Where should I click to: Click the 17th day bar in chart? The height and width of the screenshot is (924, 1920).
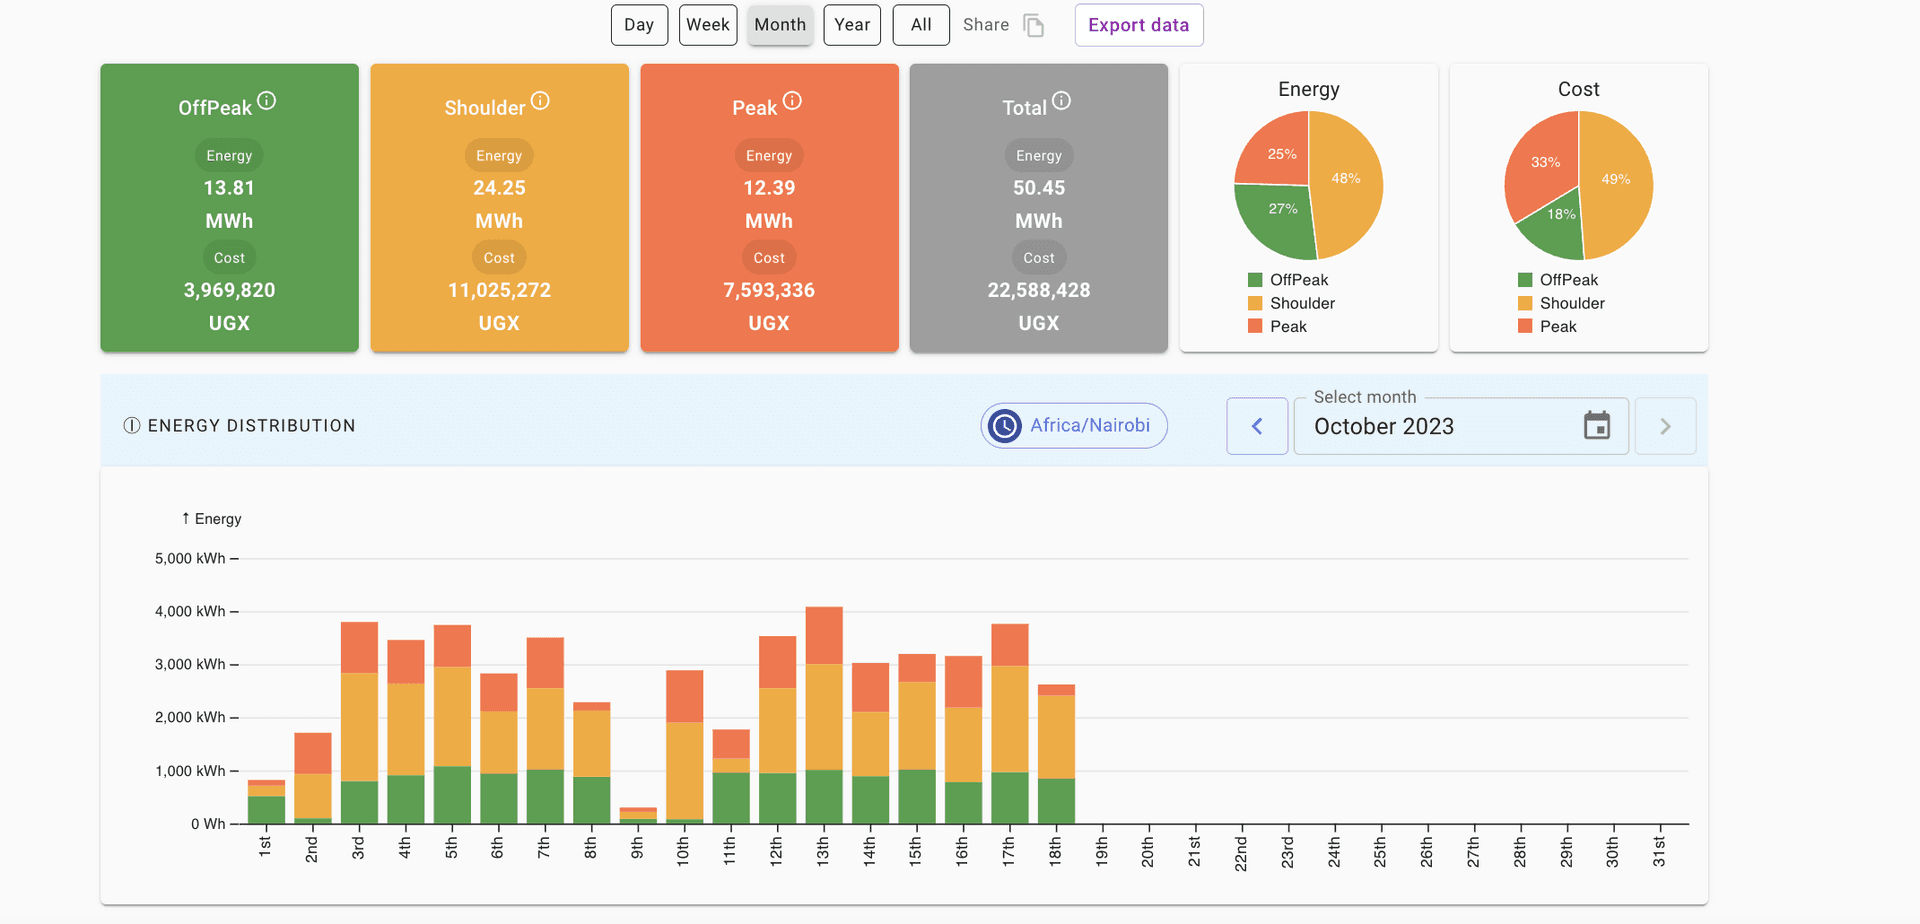tap(1010, 724)
